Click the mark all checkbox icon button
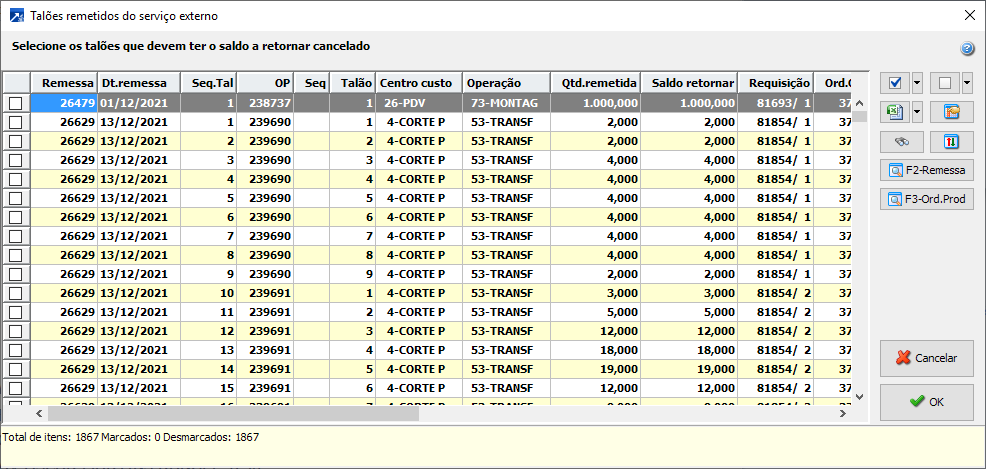This screenshot has width=986, height=469. (x=894, y=83)
